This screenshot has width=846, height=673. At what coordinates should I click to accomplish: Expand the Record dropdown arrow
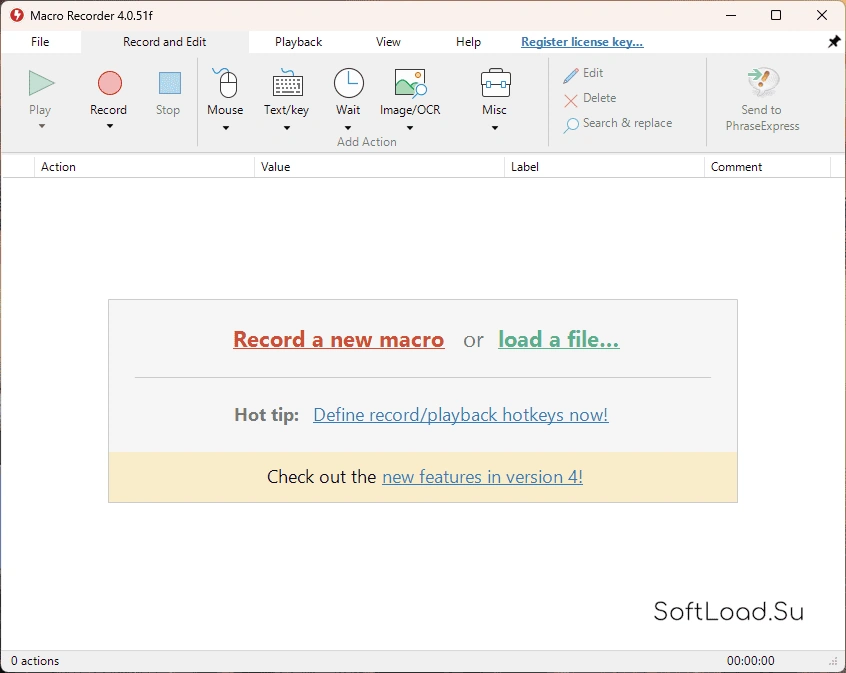110,126
